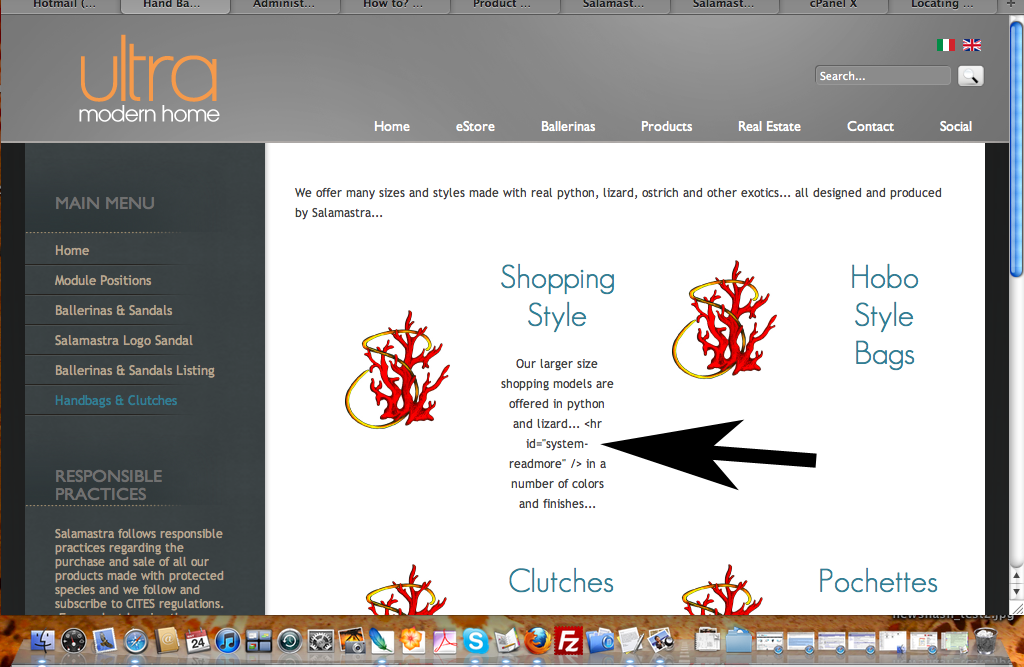This screenshot has width=1024, height=667.
Task: Click the Search... text field
Action: click(883, 76)
